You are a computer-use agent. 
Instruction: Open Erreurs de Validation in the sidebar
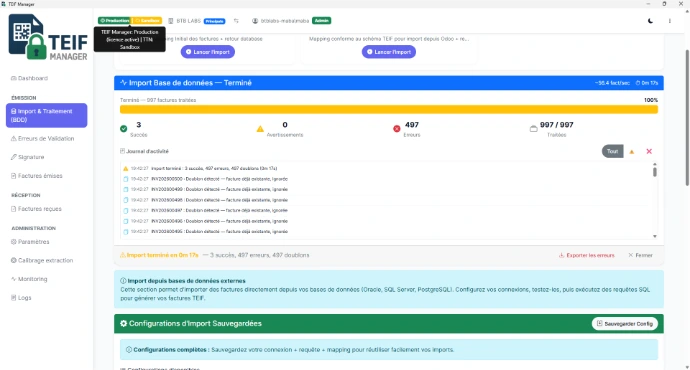click(x=42, y=139)
